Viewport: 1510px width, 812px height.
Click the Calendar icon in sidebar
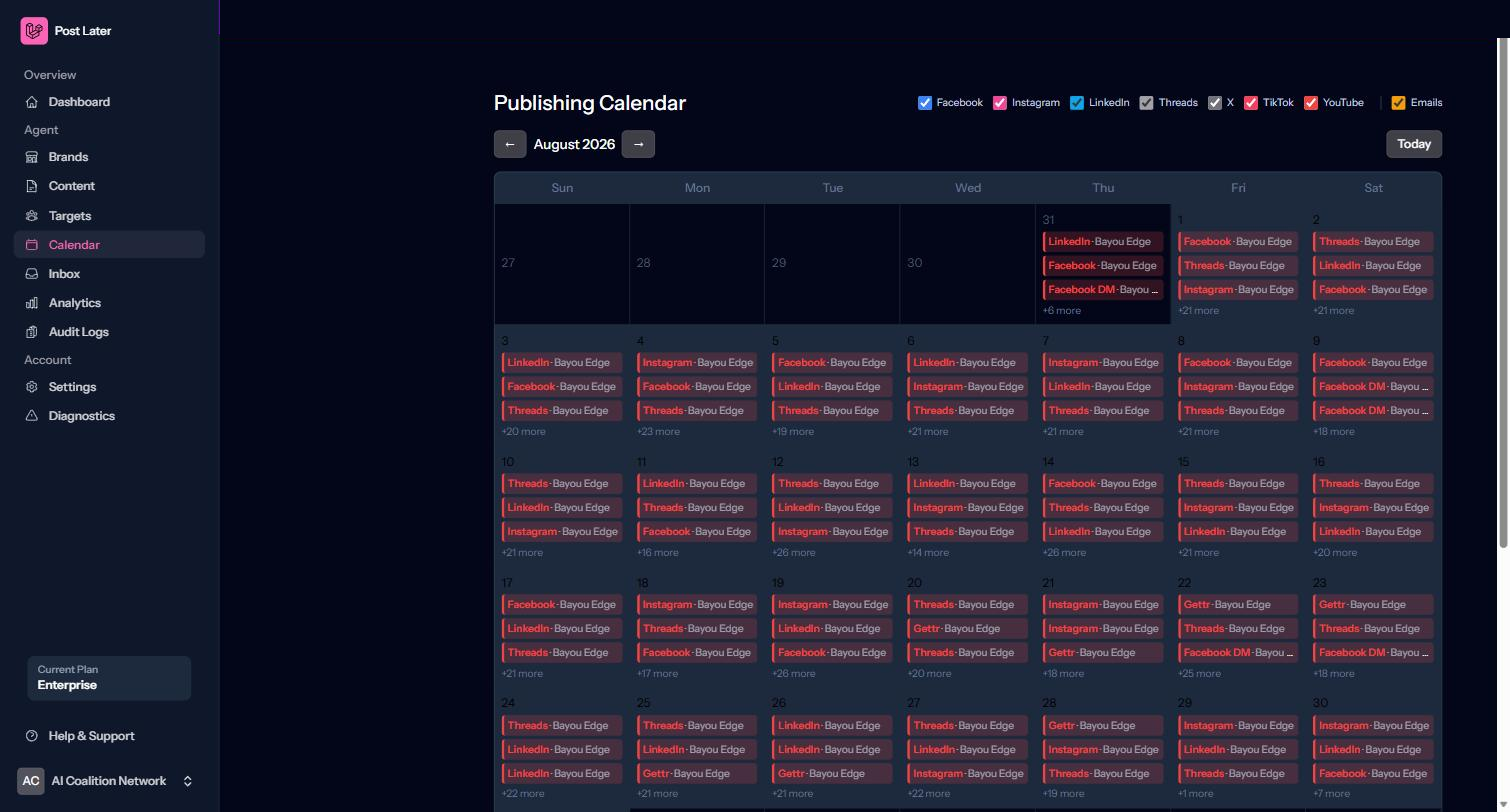[x=32, y=245]
